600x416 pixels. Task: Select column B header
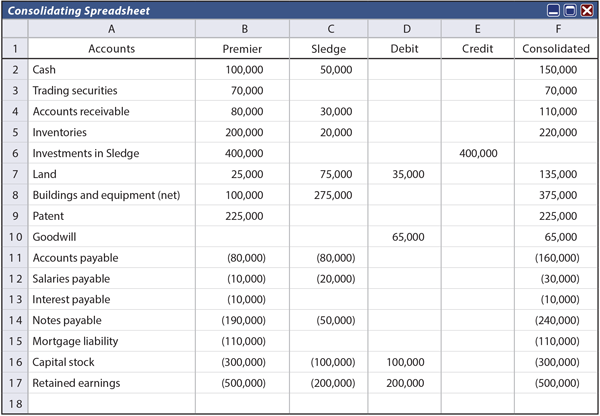243,29
